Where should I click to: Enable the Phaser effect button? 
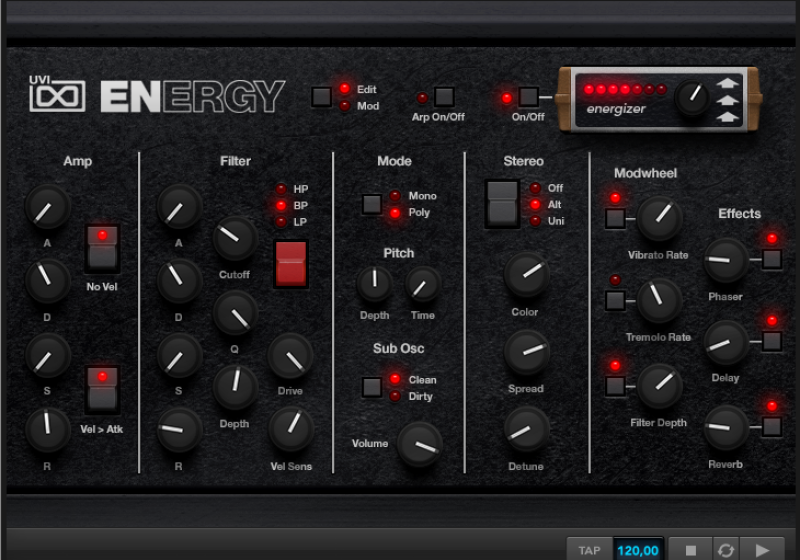pos(771,260)
